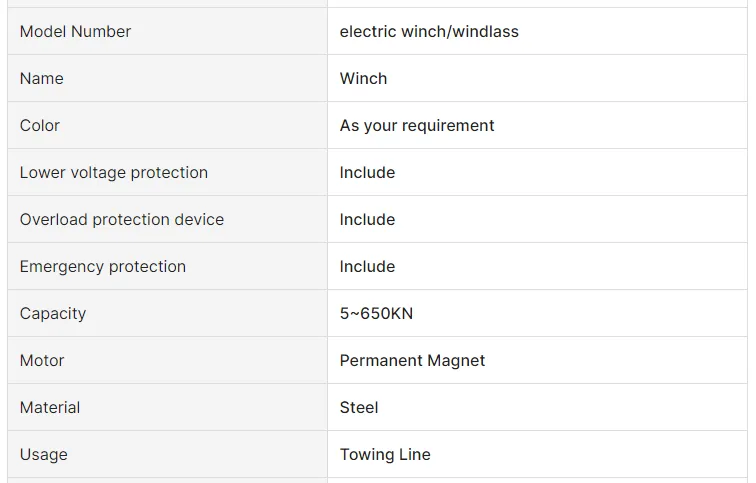
Task: Select the 'Permanent Magnet' value
Action: click(412, 361)
